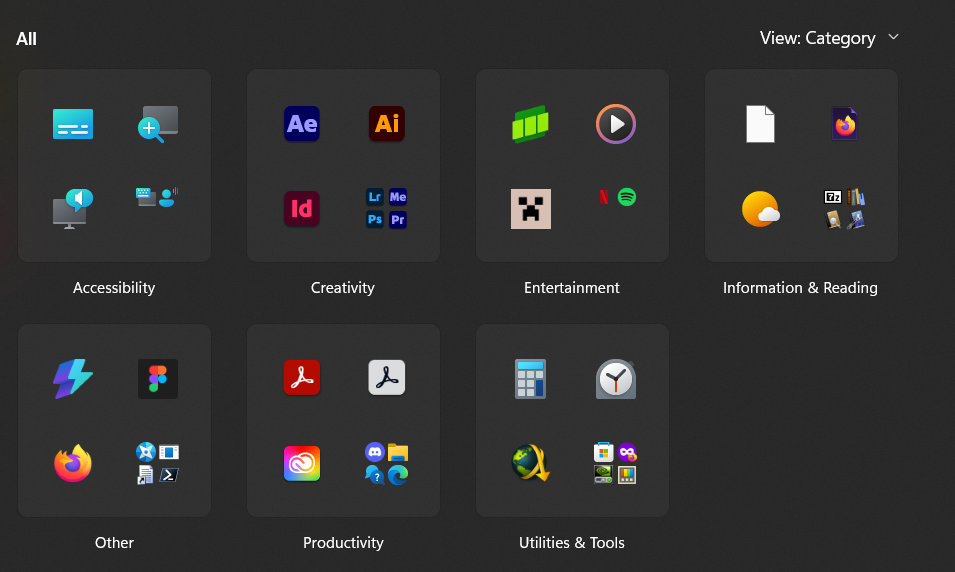Open Adobe InDesign
This screenshot has height=572, width=955.
coord(302,209)
